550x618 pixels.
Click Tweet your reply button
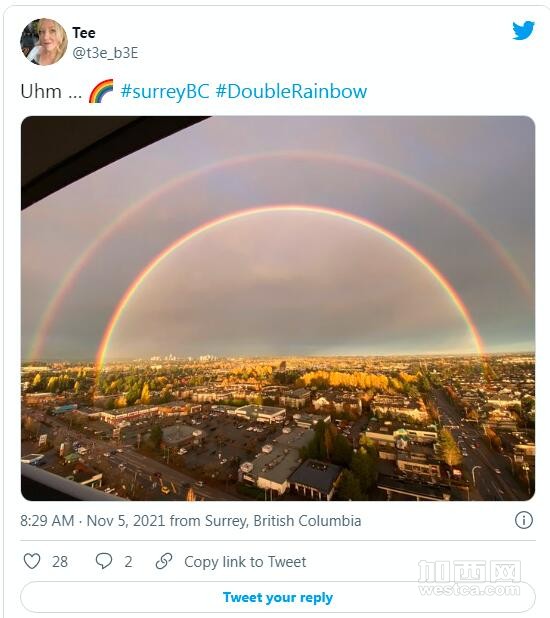click(278, 597)
